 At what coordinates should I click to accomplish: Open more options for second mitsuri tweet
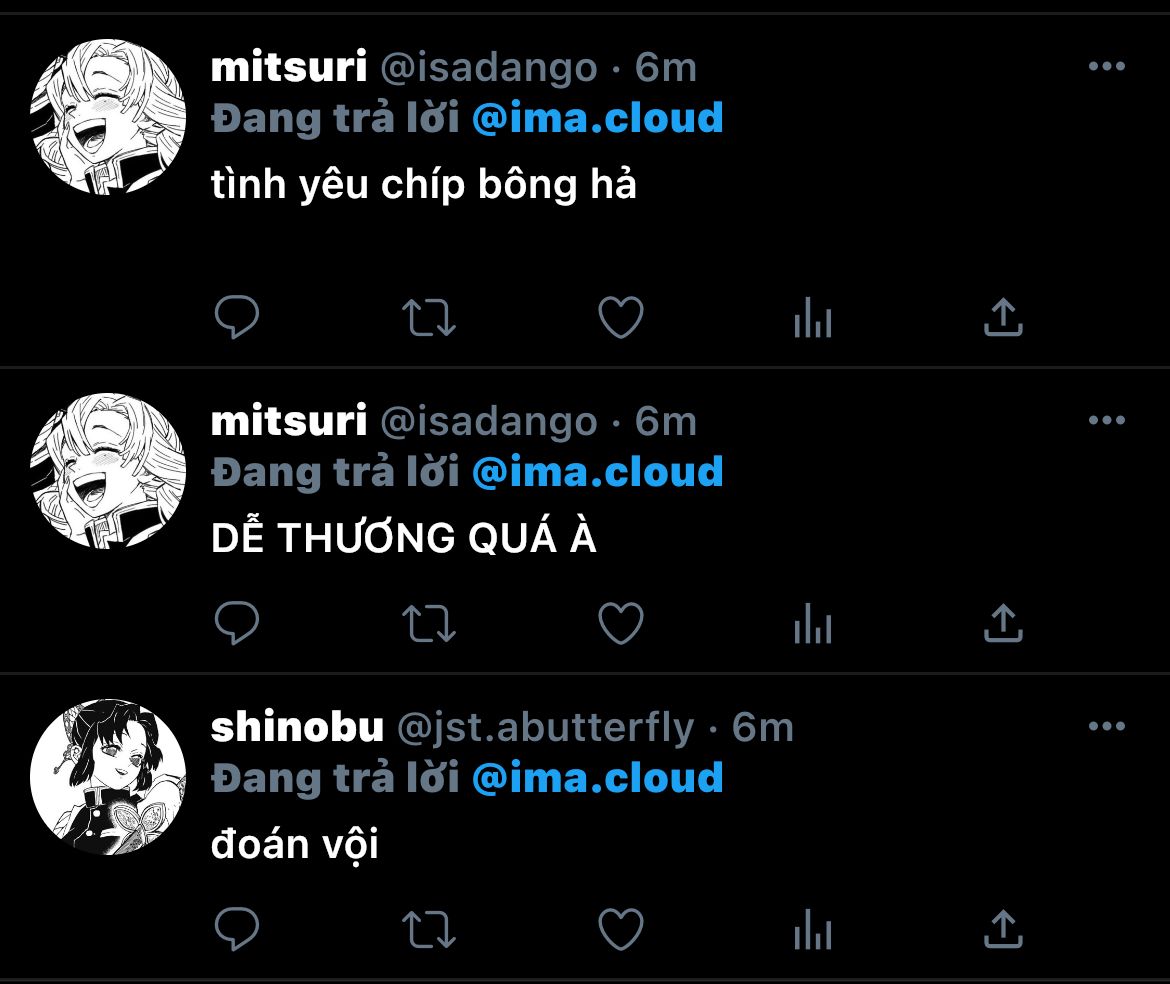point(1107,420)
